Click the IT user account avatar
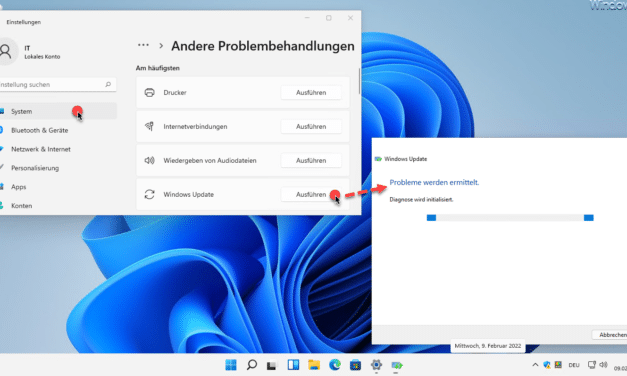Screen dimensions: 627x376 point(6,51)
